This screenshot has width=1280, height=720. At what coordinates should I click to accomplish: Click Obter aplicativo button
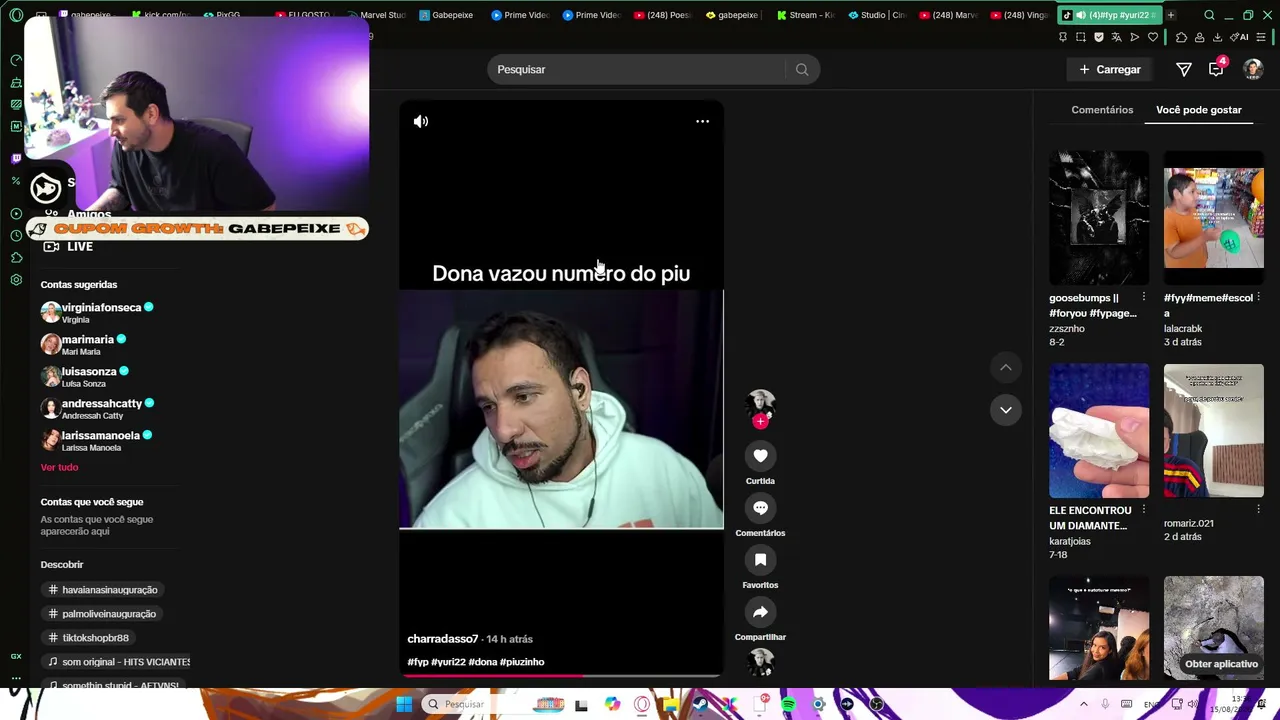(x=1221, y=664)
